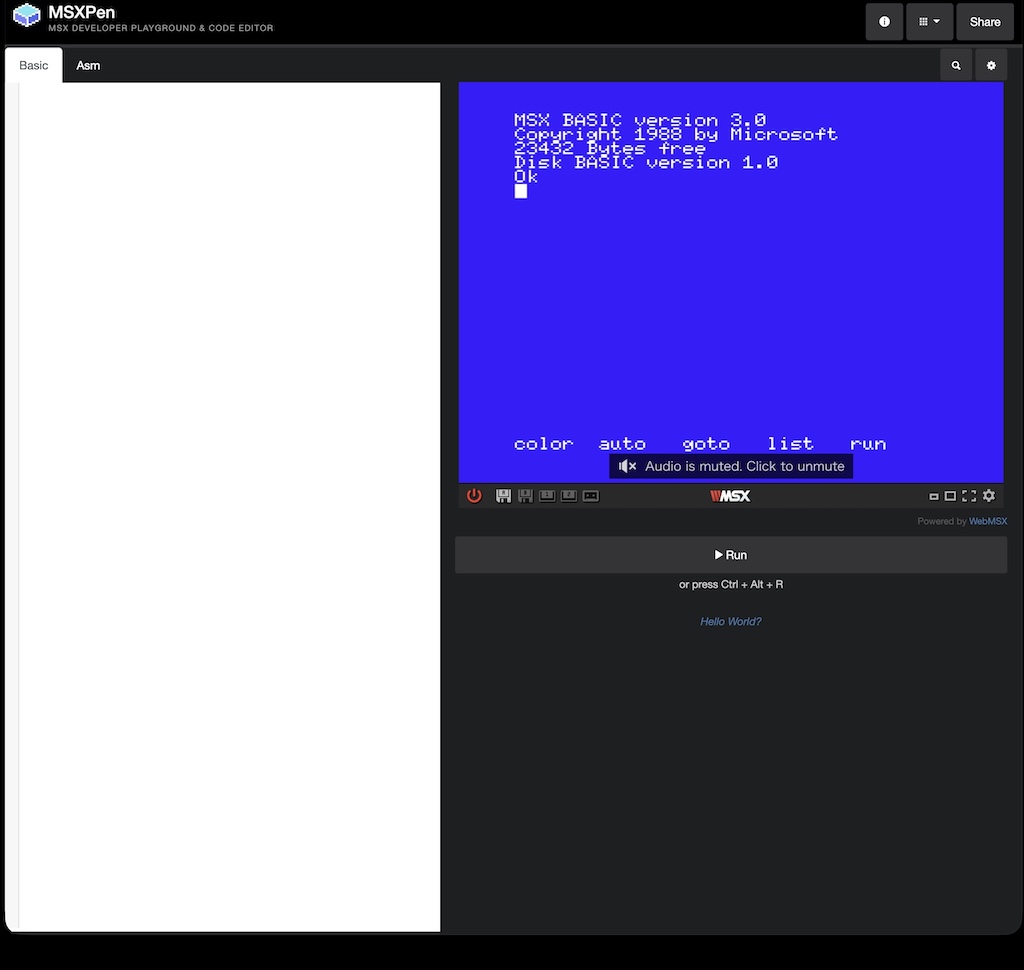Open Disk Drive B in the WebMSX toolbar

coord(524,495)
